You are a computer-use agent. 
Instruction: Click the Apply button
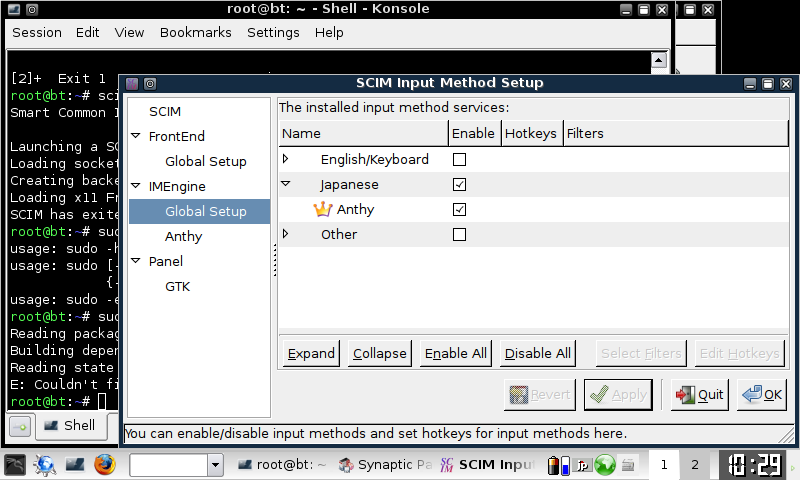pyautogui.click(x=618, y=395)
